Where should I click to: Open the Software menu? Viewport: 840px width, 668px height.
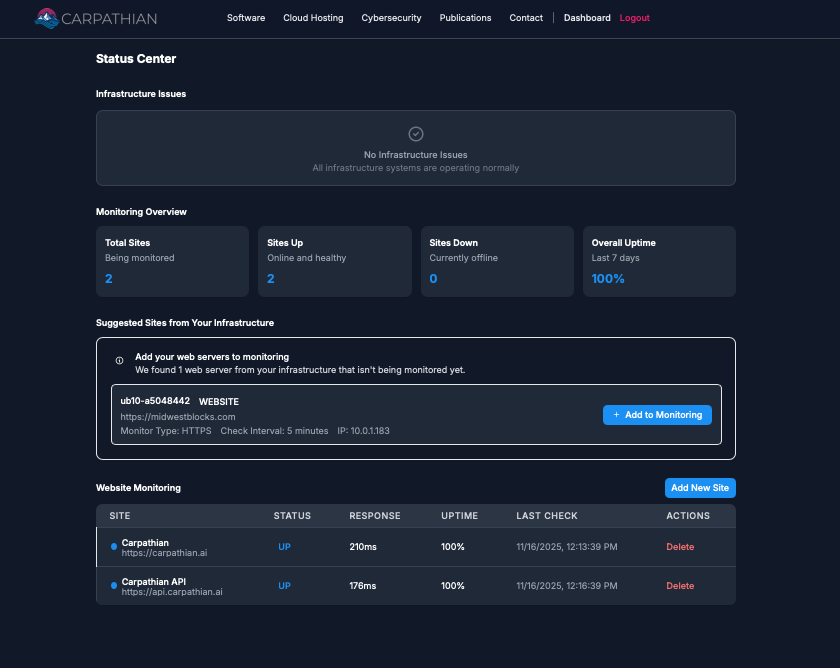[246, 17]
